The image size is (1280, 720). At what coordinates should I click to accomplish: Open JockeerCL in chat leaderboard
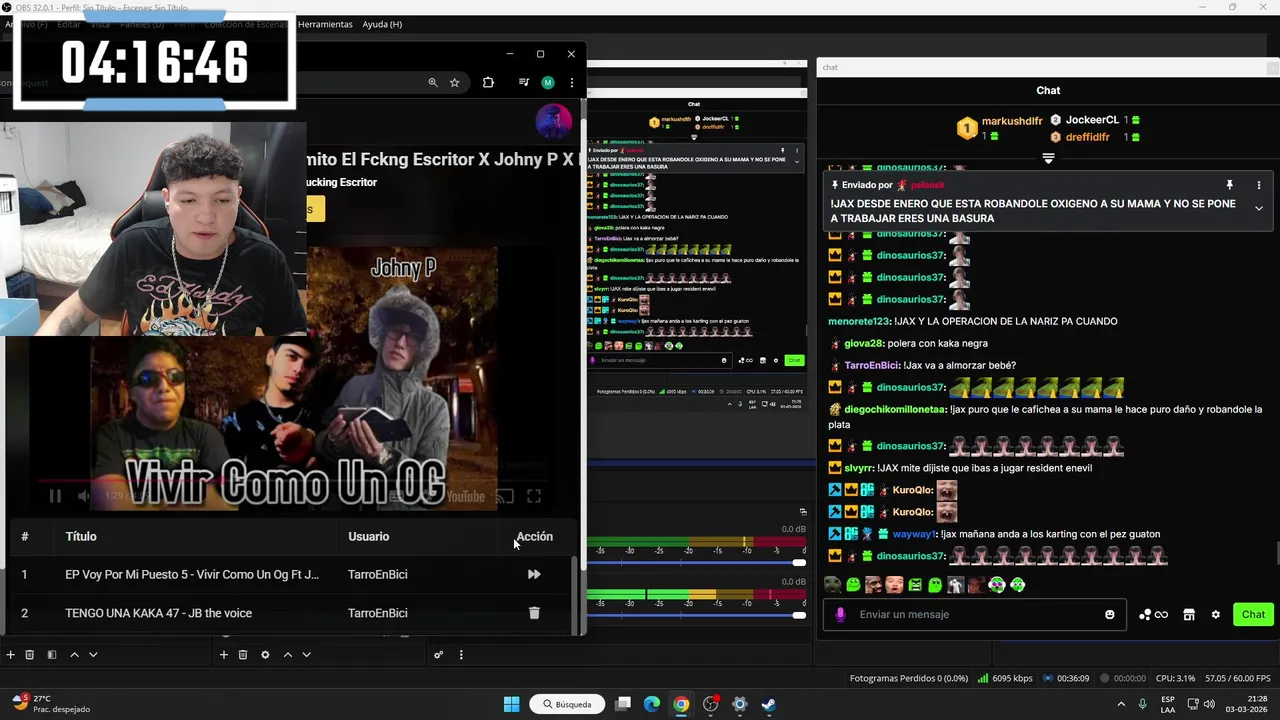(x=1092, y=120)
